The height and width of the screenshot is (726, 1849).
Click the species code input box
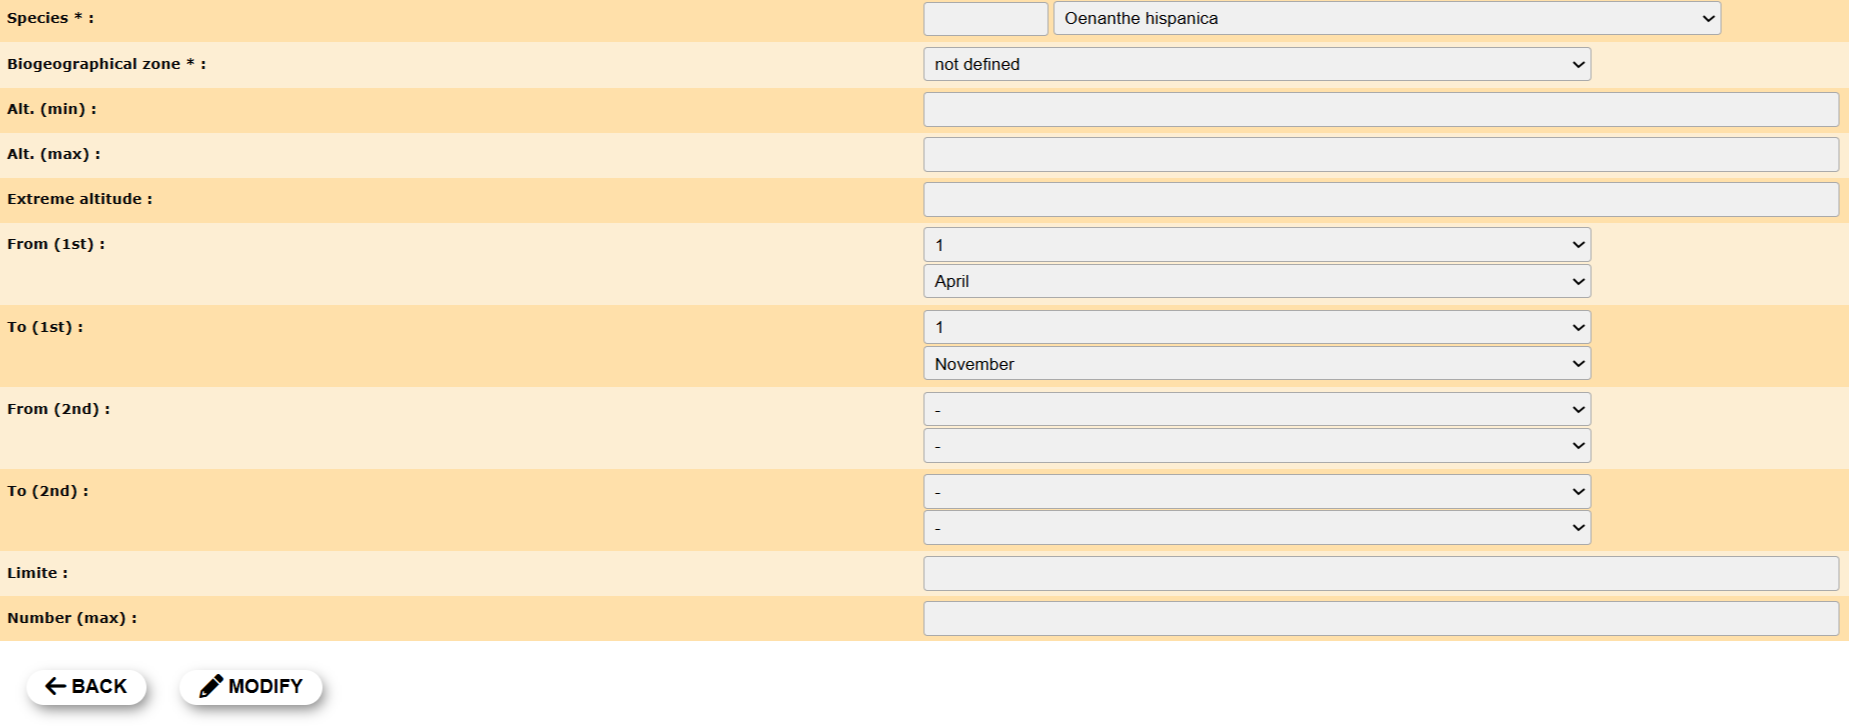tap(985, 18)
